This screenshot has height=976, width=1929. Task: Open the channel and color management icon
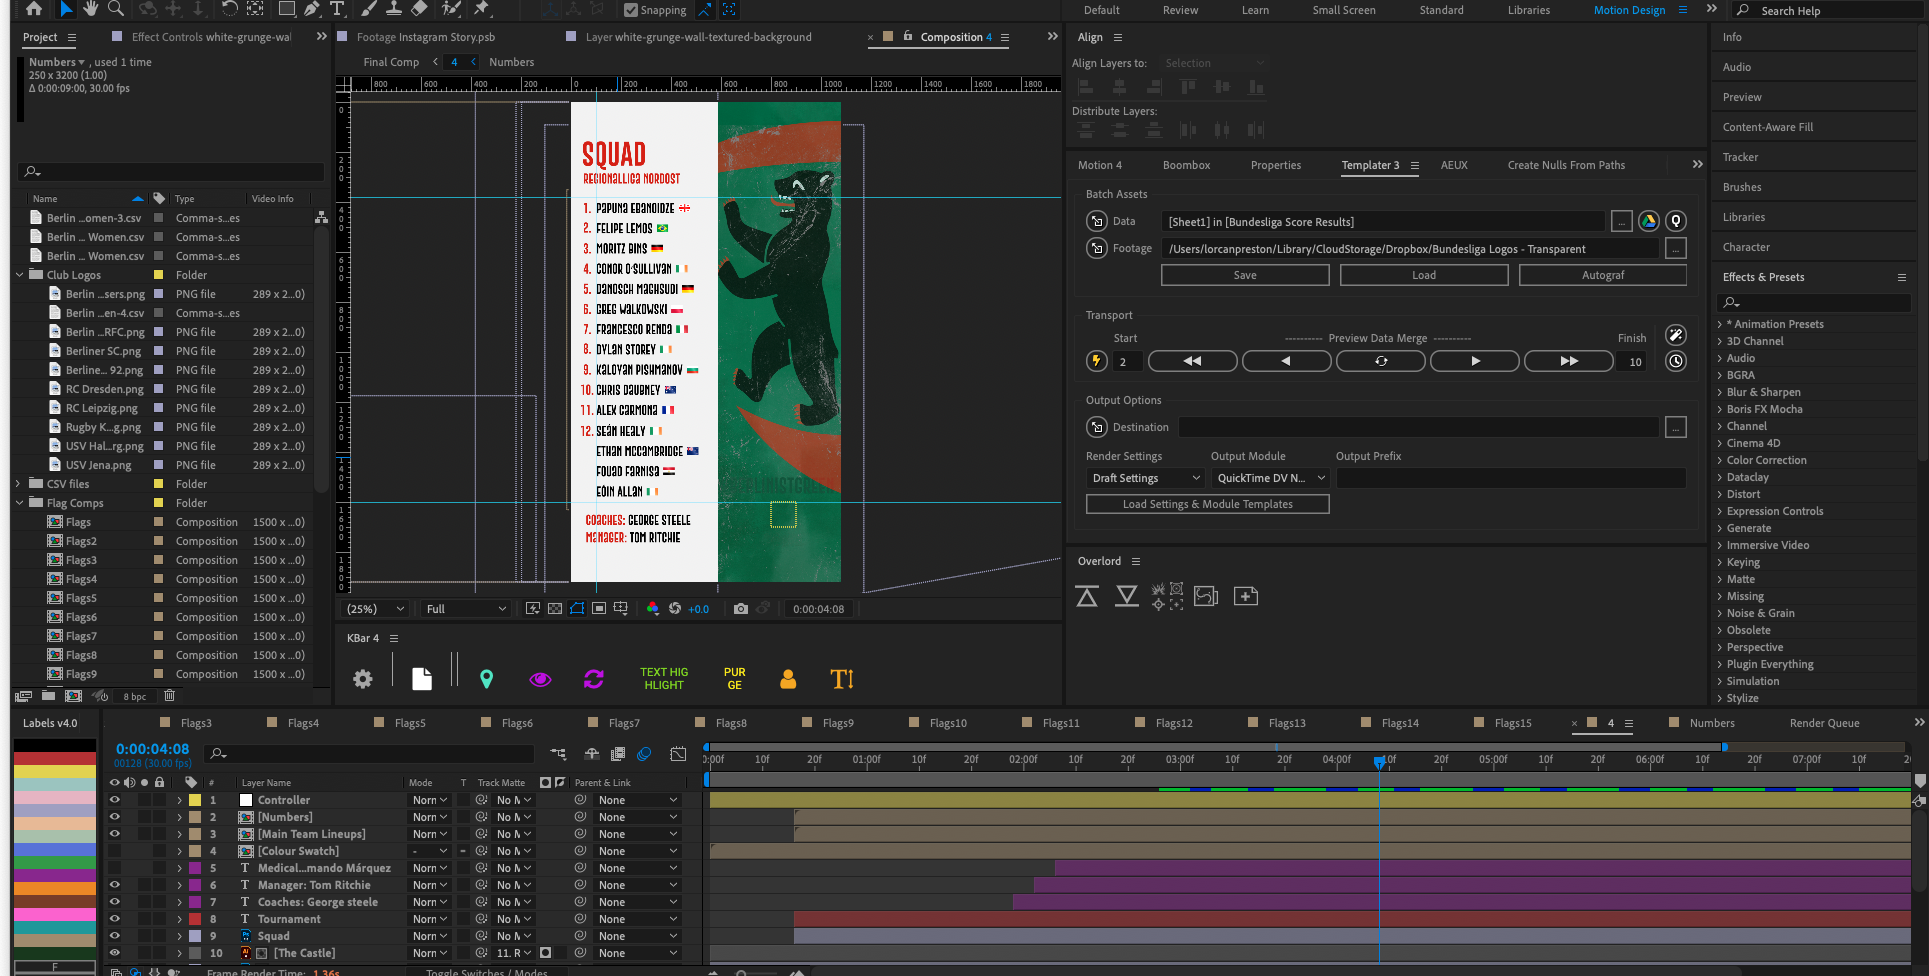(653, 608)
